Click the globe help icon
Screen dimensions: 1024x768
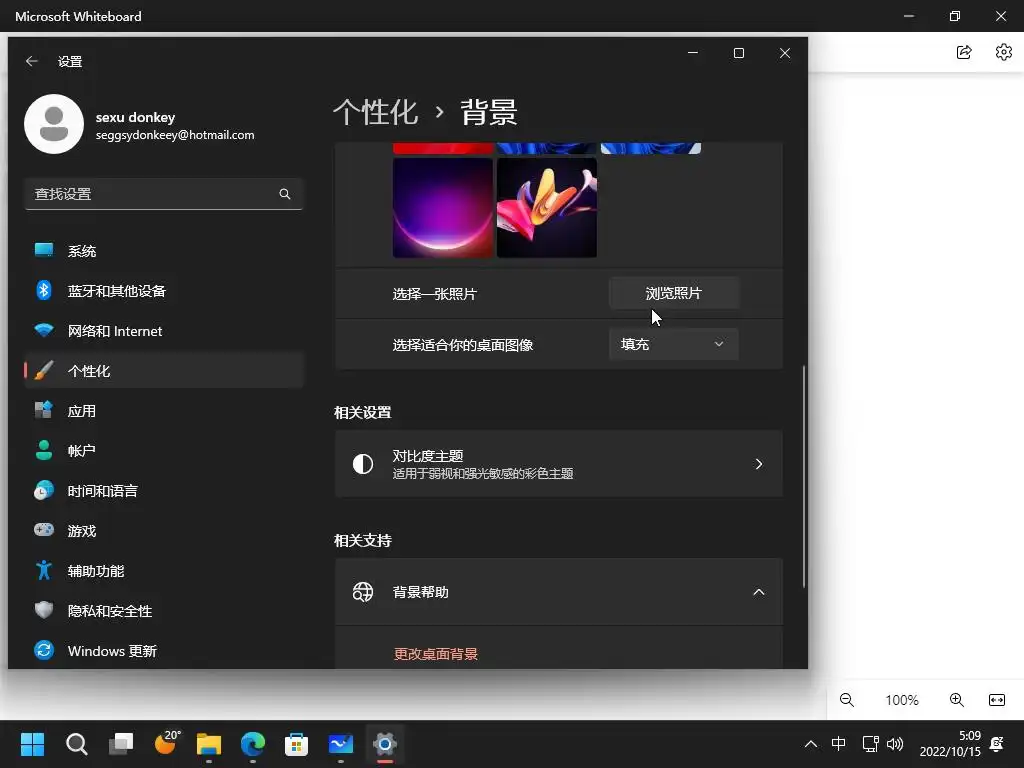(363, 592)
